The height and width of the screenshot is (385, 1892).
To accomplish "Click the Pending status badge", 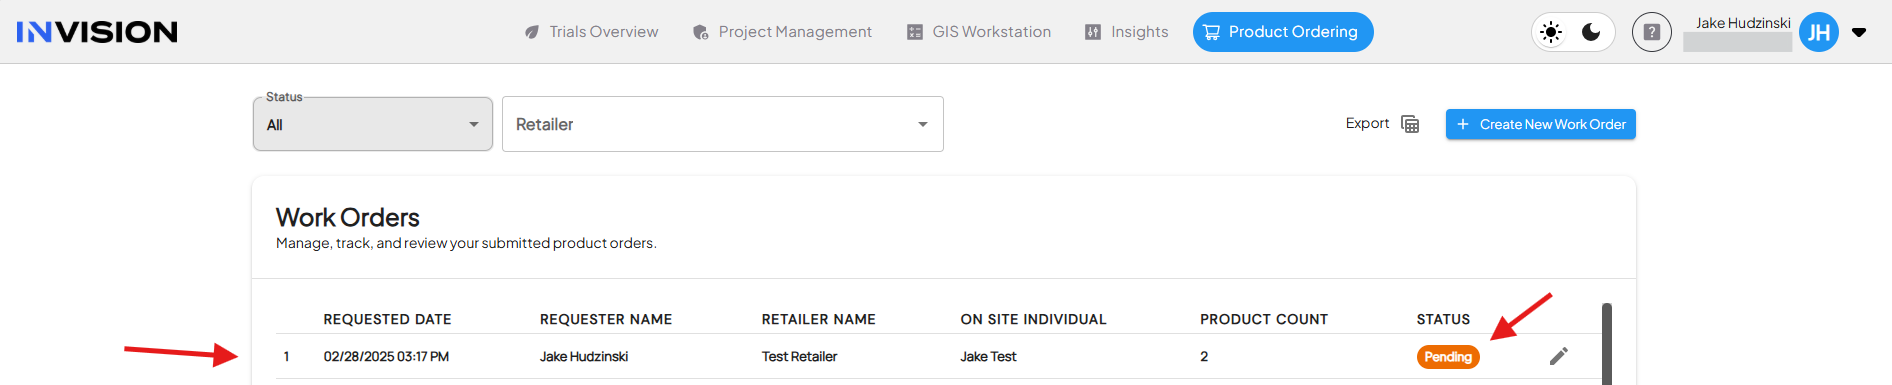I will pyautogui.click(x=1448, y=357).
